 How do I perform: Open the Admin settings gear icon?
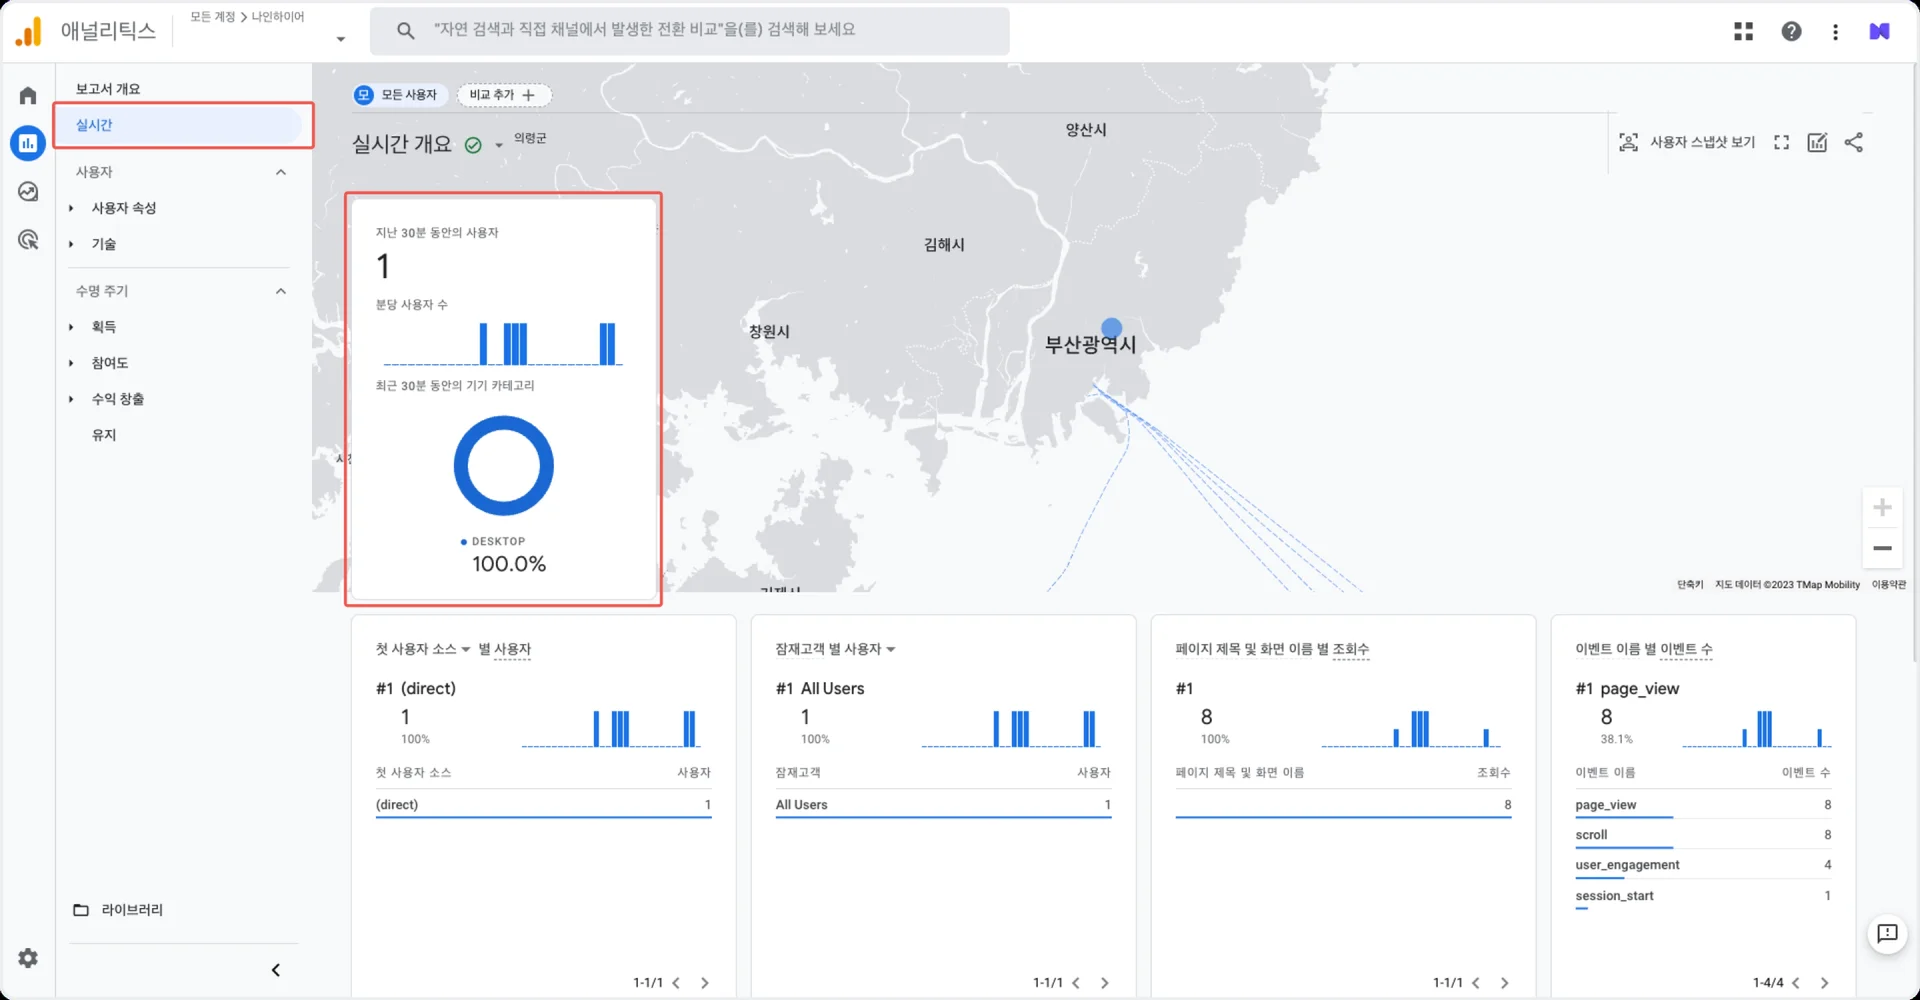tap(28, 958)
